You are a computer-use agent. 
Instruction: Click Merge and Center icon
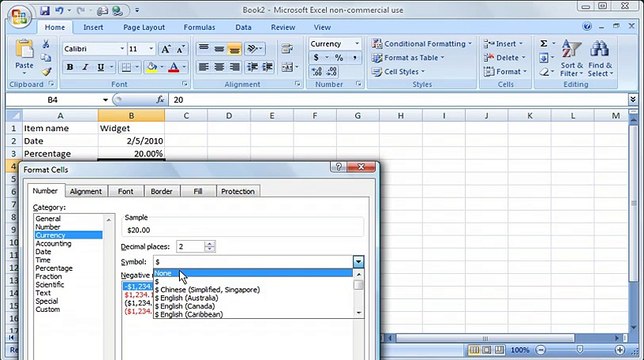pyautogui.click(x=287, y=67)
